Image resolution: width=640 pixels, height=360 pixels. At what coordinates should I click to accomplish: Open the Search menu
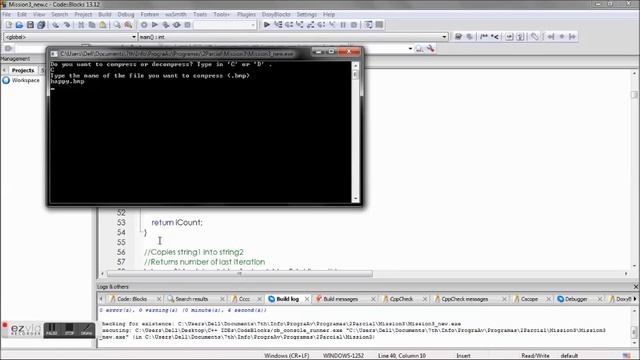pos(60,14)
